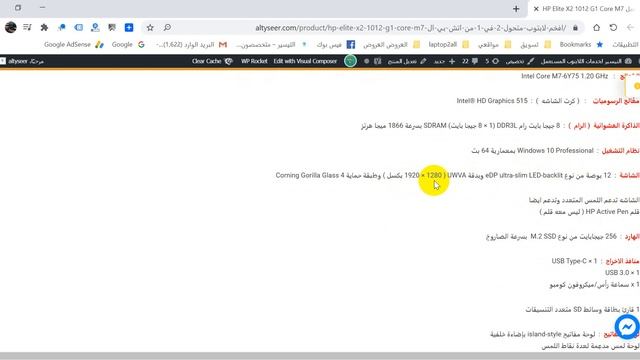The width and height of the screenshot is (640, 360).
Task: Click the 'DDR3L' RAM specification text
Action: [x=506, y=126]
